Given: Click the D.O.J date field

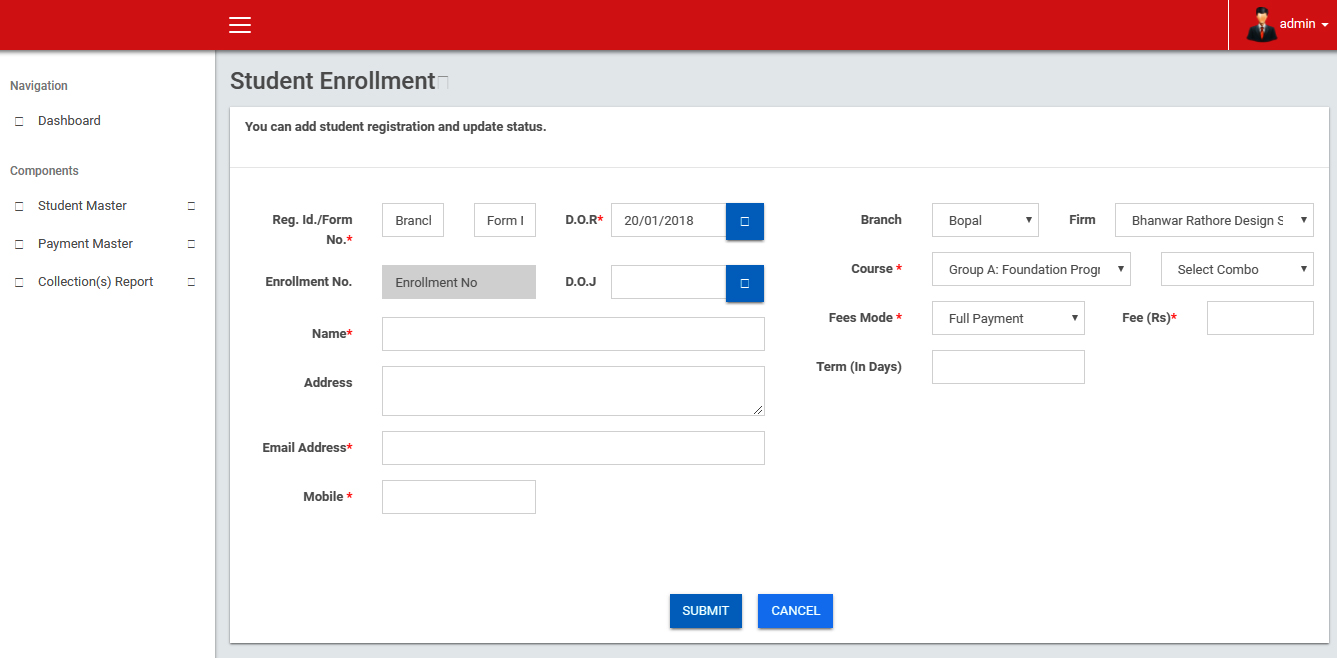Looking at the screenshot, I should (x=668, y=282).
